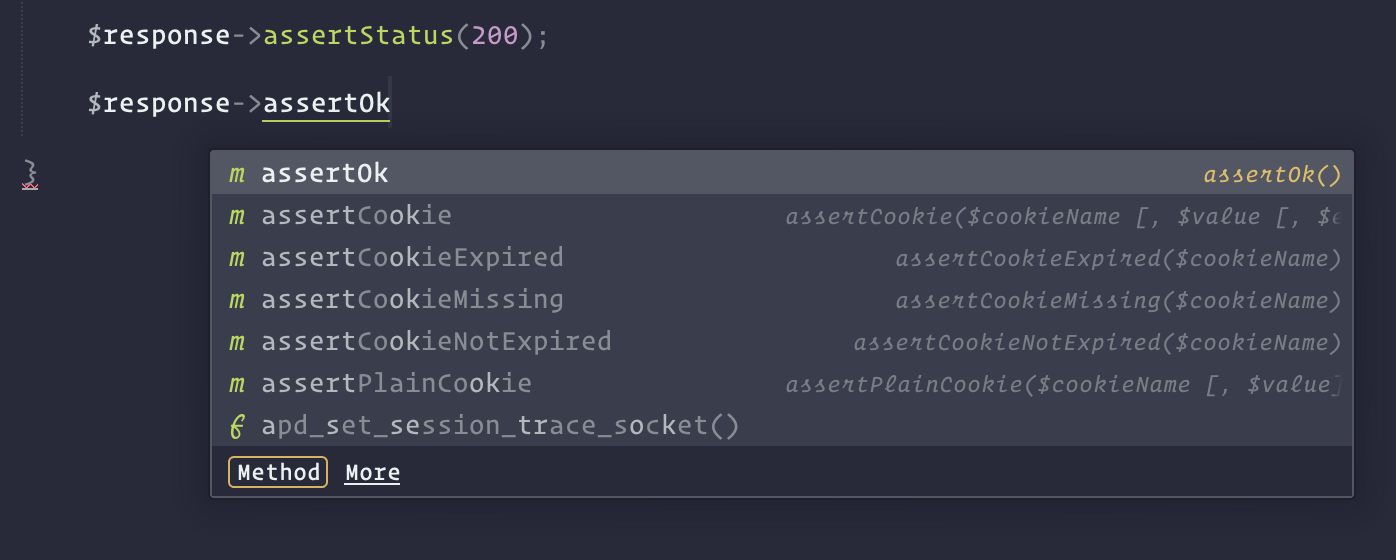Viewport: 1396px width, 560px height.
Task: Click the method icon next to assertCookieMissing
Action: pyautogui.click(x=237, y=301)
